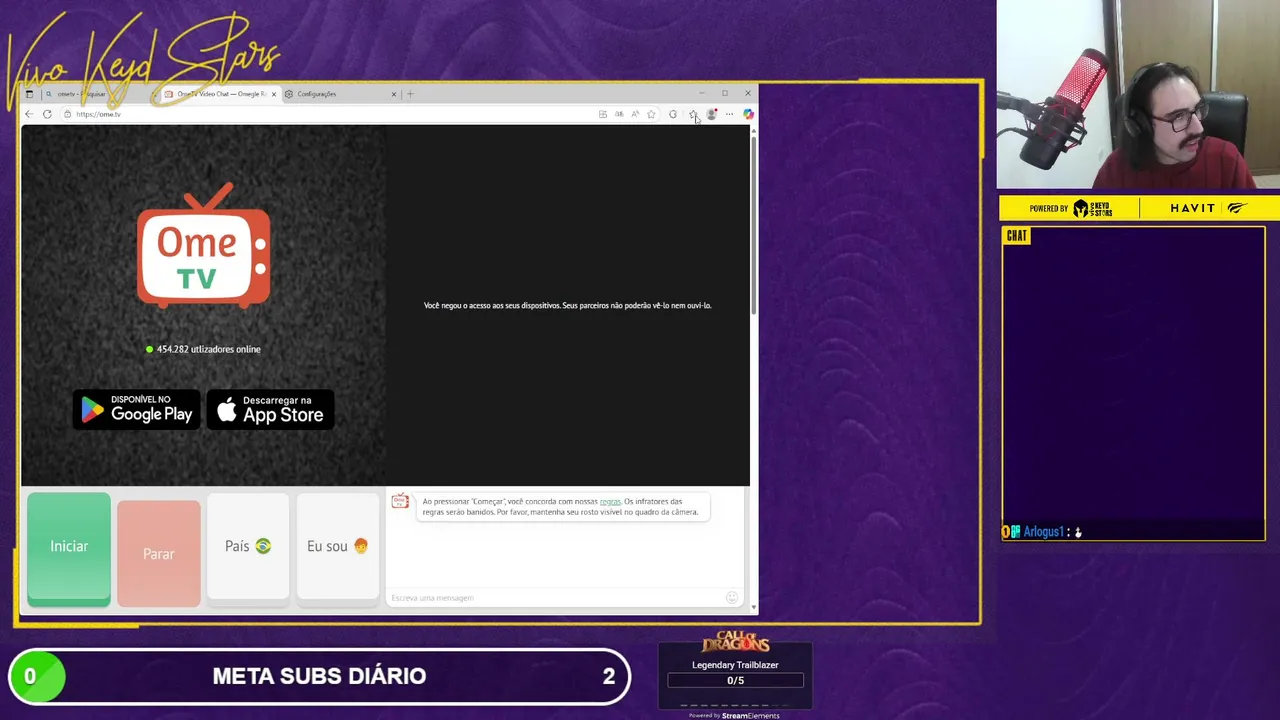Screen dimensions: 1280x720
Task: Click the Google Play download badge
Action: click(x=136, y=410)
